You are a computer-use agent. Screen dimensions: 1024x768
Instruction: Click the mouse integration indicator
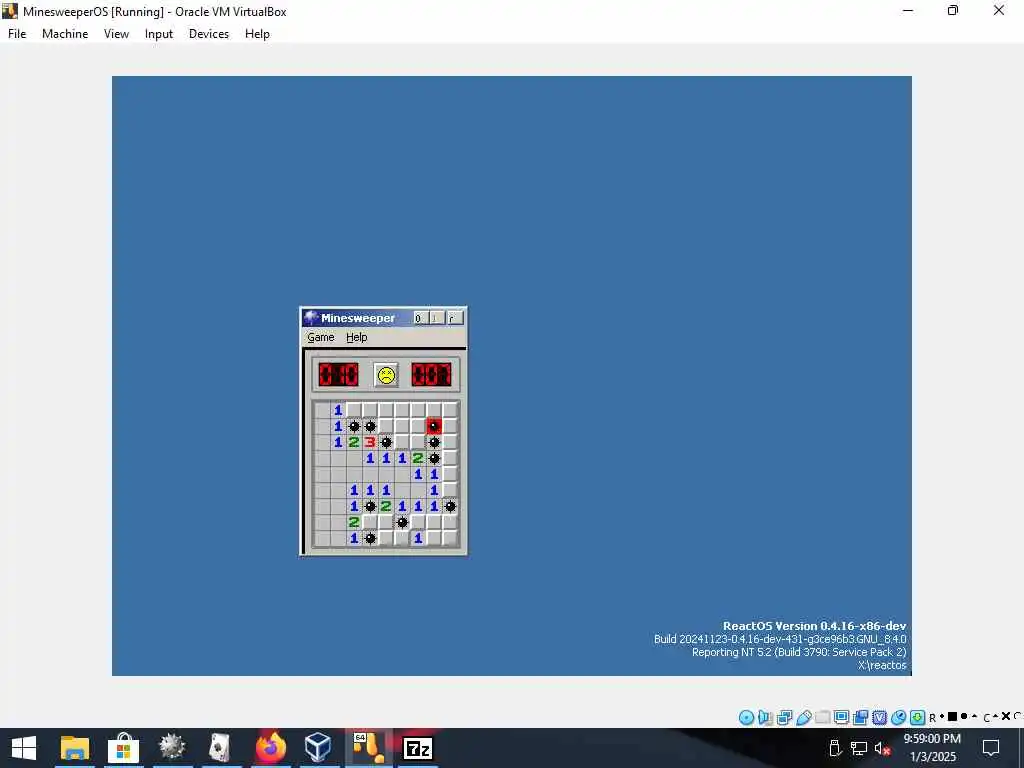(x=899, y=718)
